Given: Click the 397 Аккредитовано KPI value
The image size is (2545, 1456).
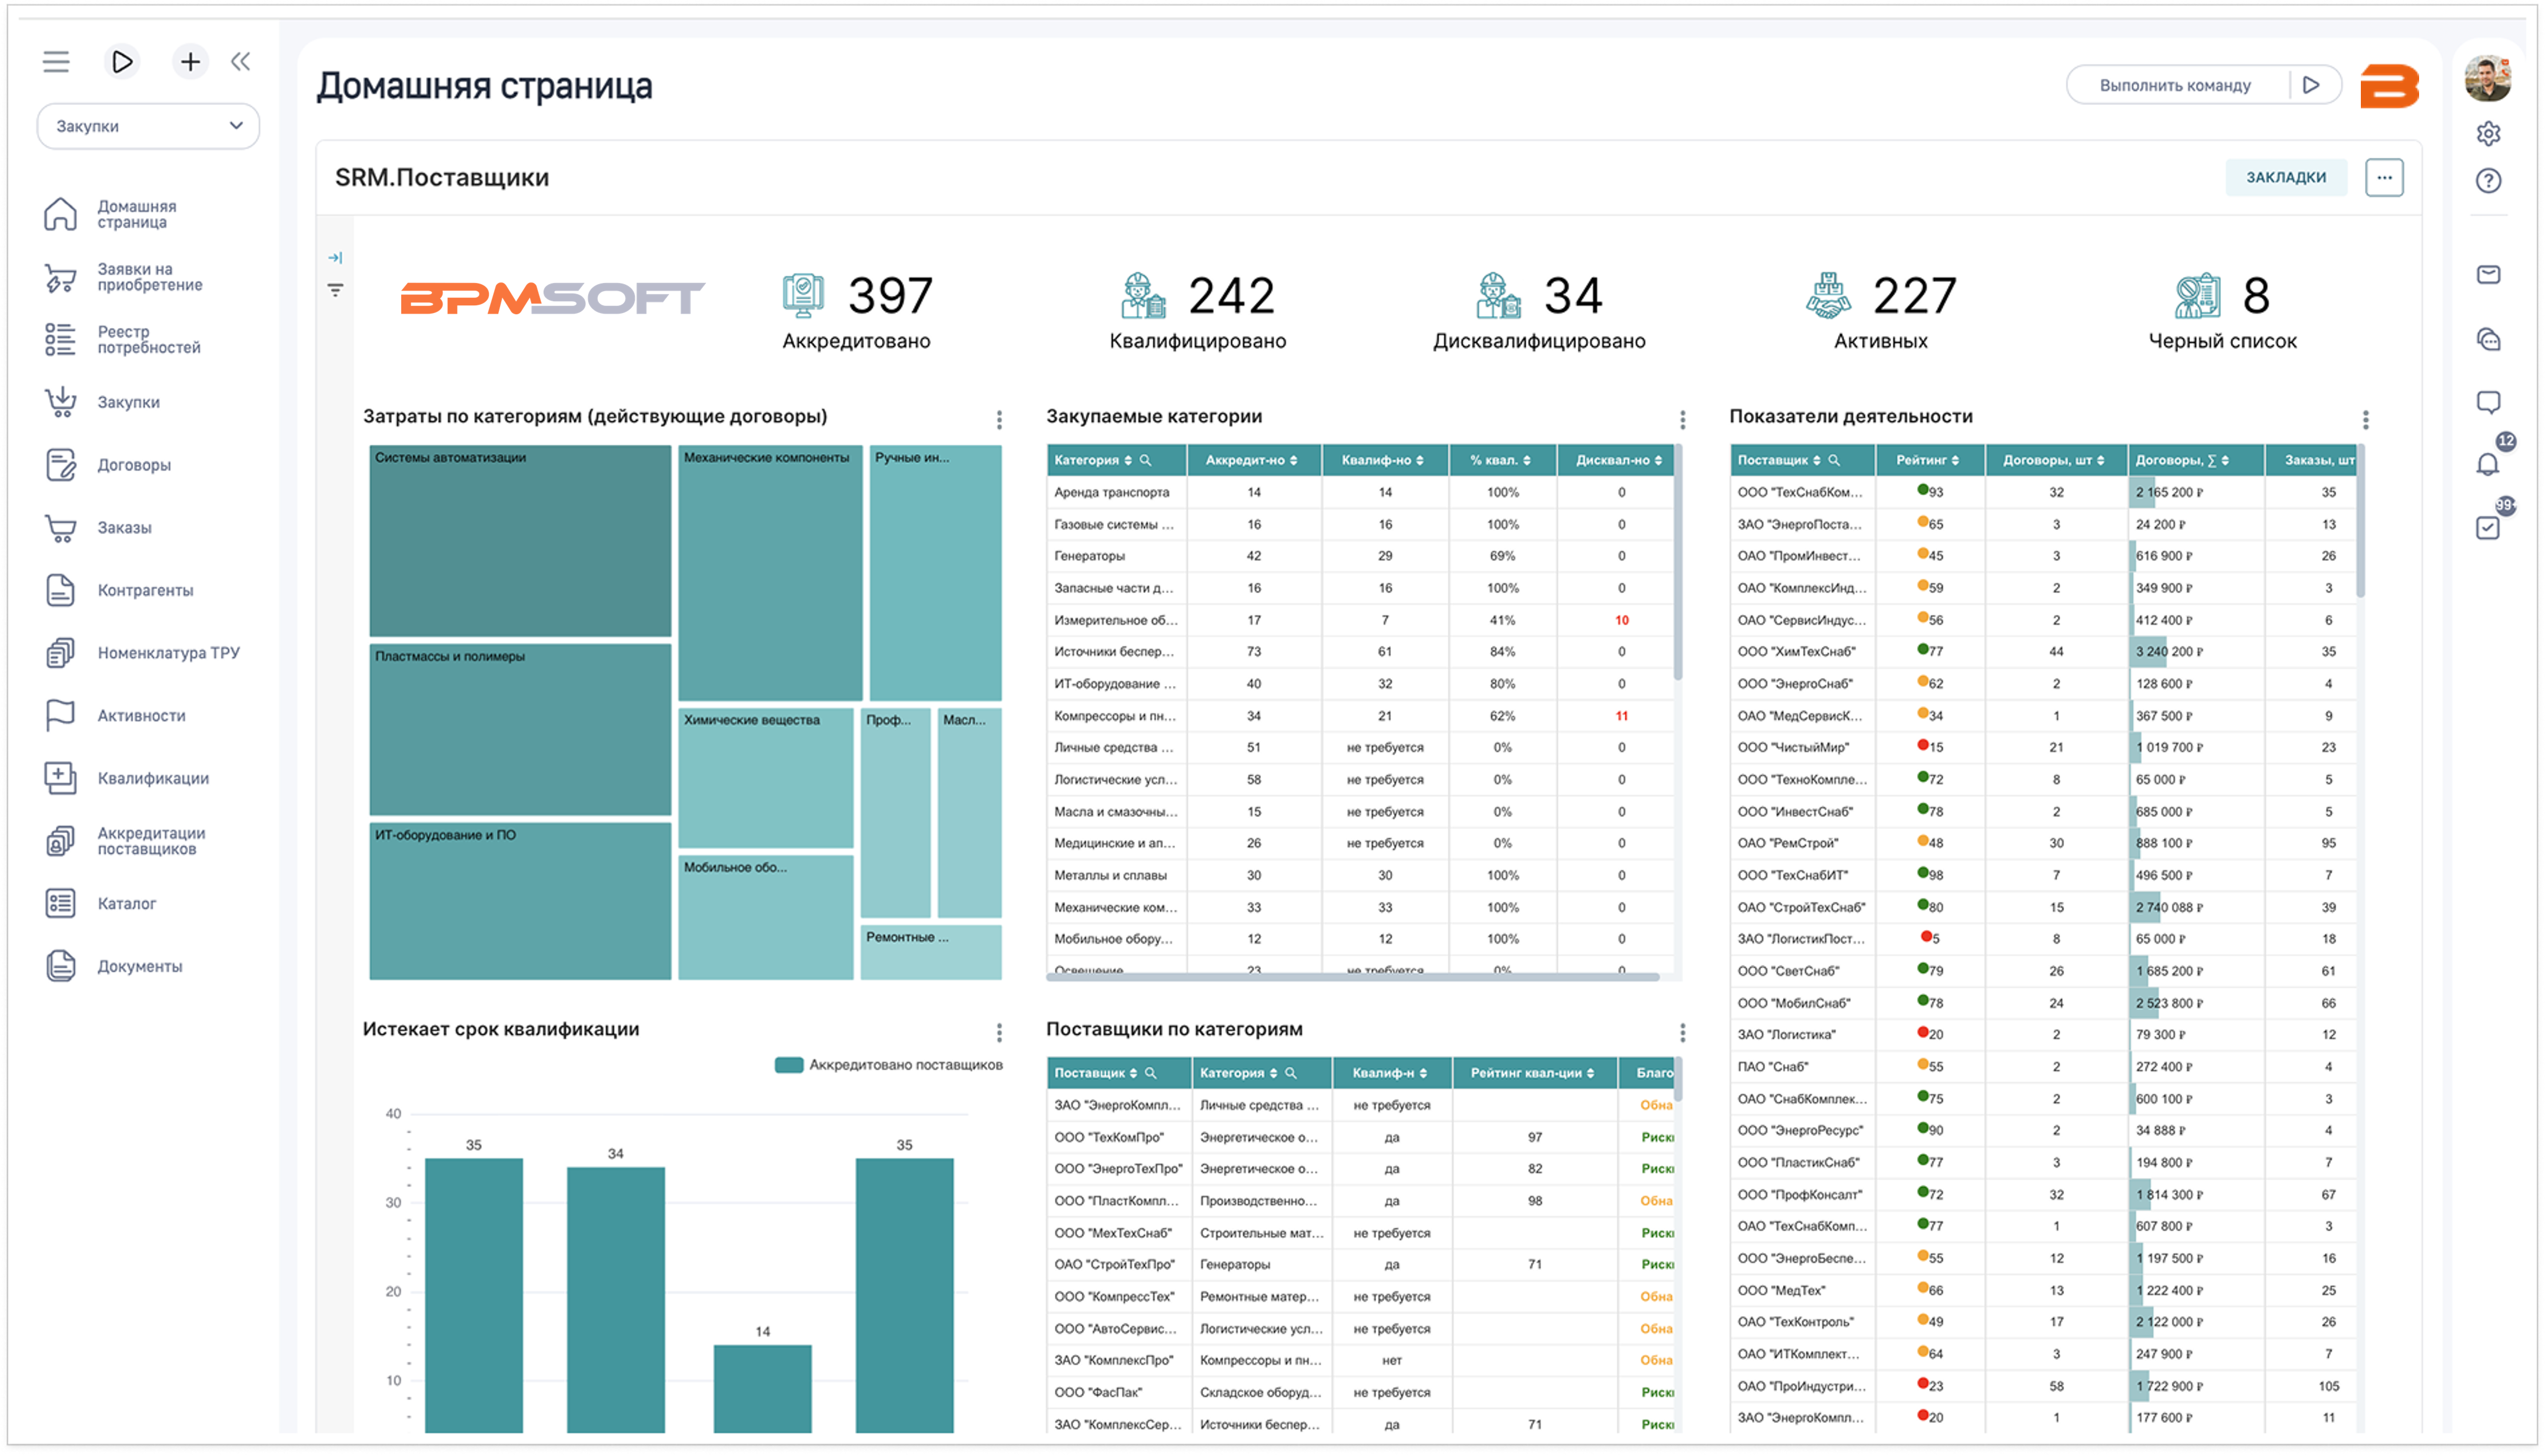Looking at the screenshot, I should (x=890, y=296).
